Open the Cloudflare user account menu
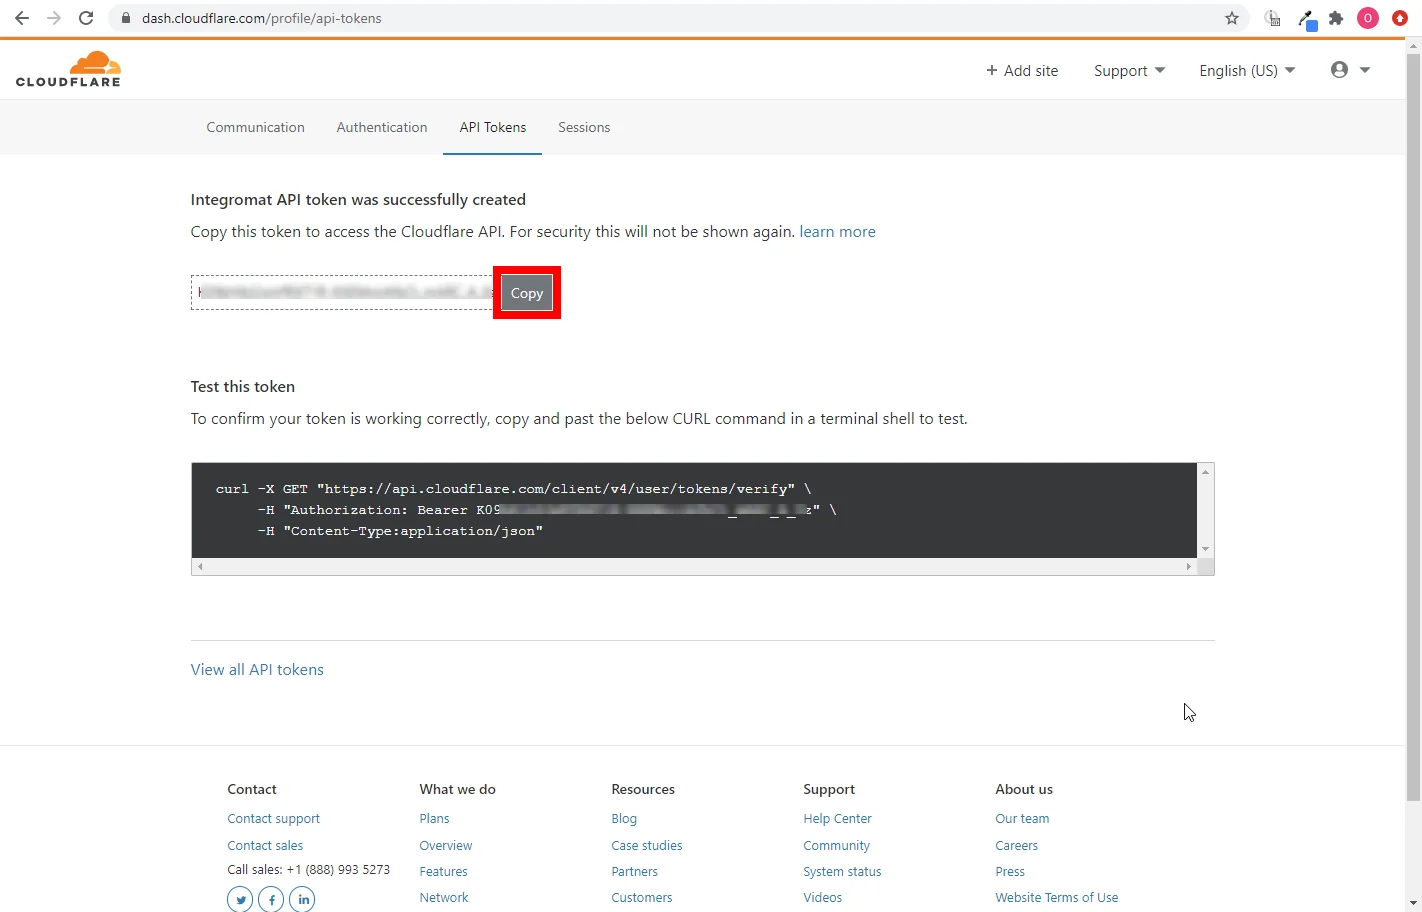The image size is (1422, 912). tap(1350, 70)
